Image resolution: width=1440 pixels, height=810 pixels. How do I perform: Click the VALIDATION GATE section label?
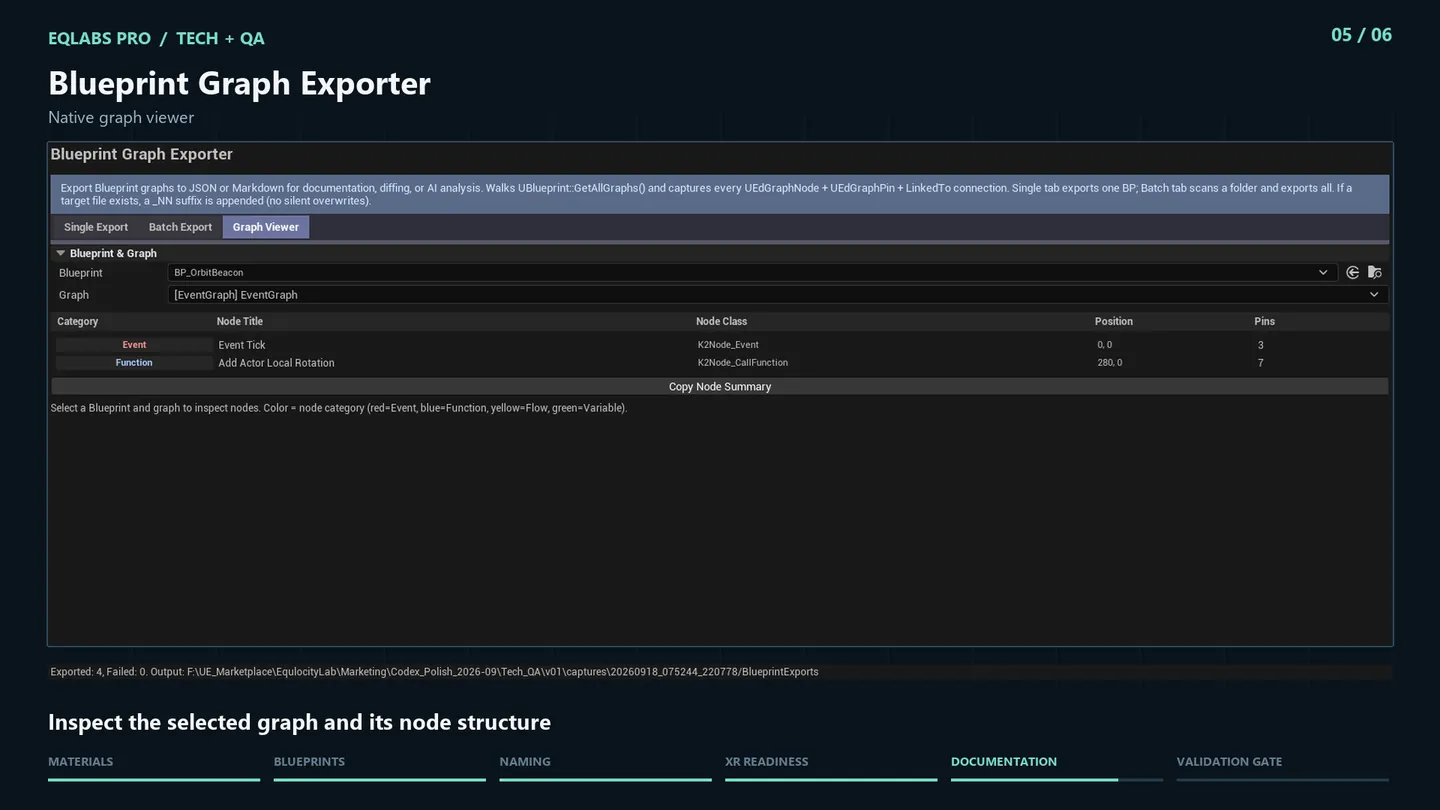pyautogui.click(x=1229, y=762)
